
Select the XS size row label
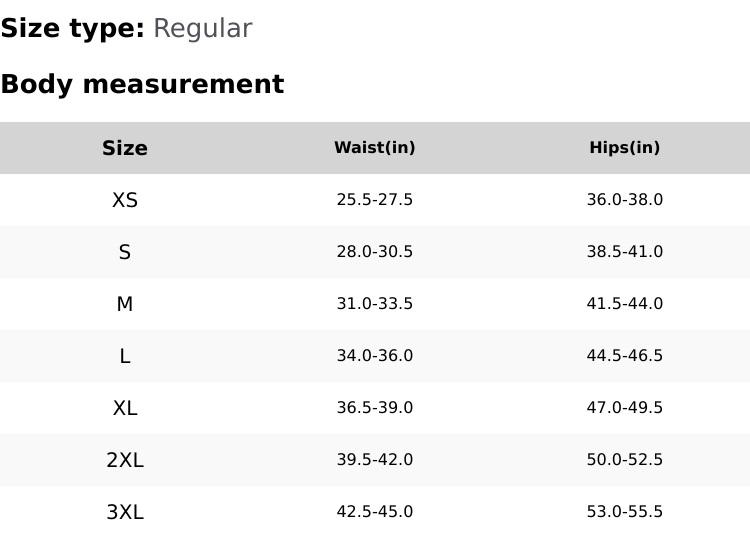[x=125, y=200]
